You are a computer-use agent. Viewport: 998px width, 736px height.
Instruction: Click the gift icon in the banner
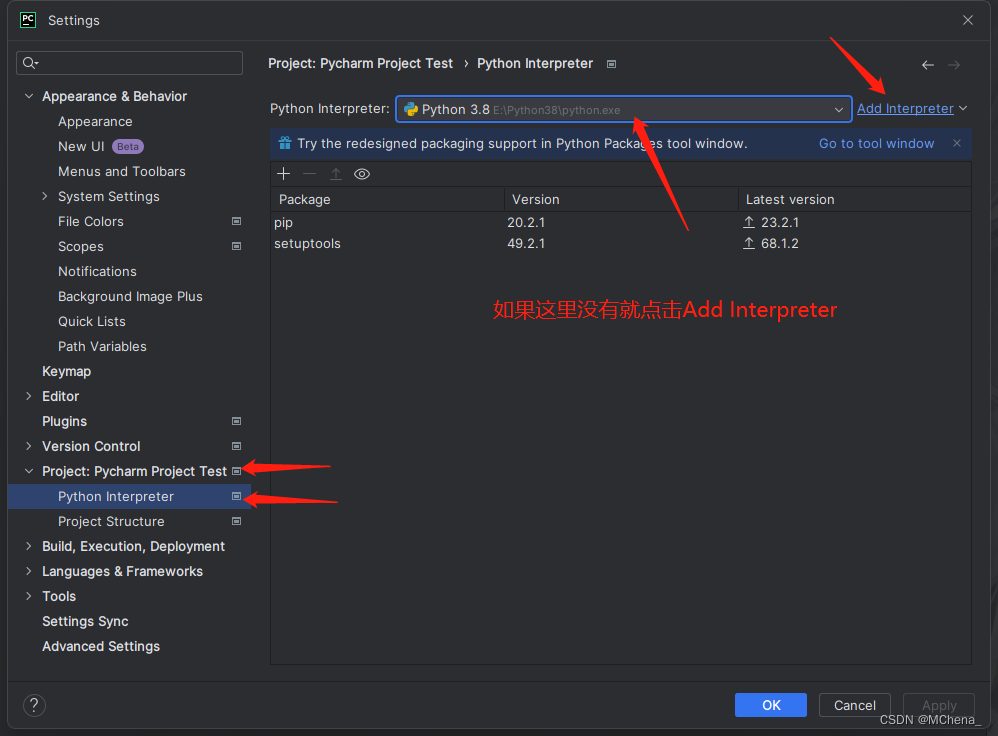[285, 143]
